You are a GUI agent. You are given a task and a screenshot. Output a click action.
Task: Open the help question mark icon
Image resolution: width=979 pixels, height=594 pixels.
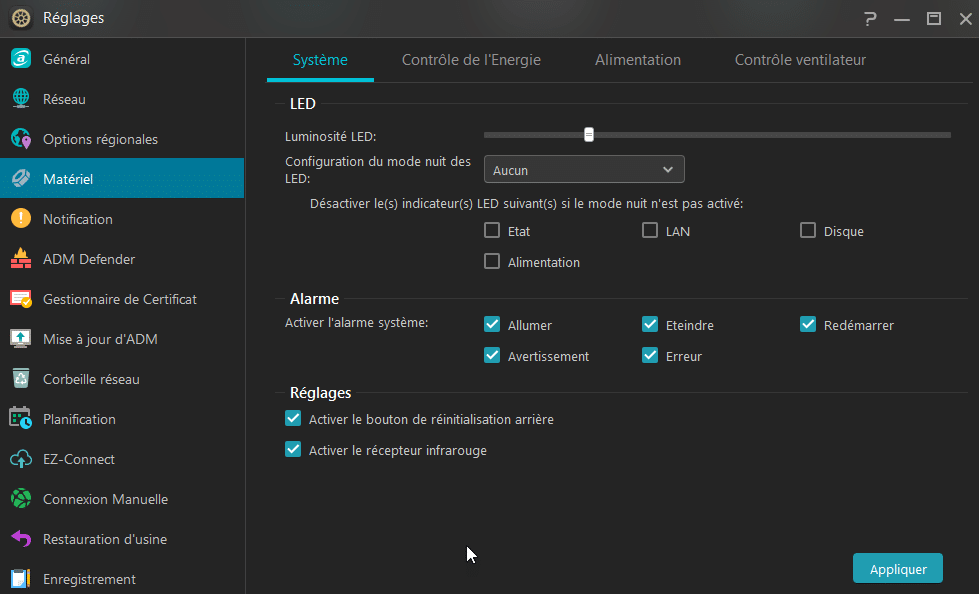pyautogui.click(x=870, y=18)
